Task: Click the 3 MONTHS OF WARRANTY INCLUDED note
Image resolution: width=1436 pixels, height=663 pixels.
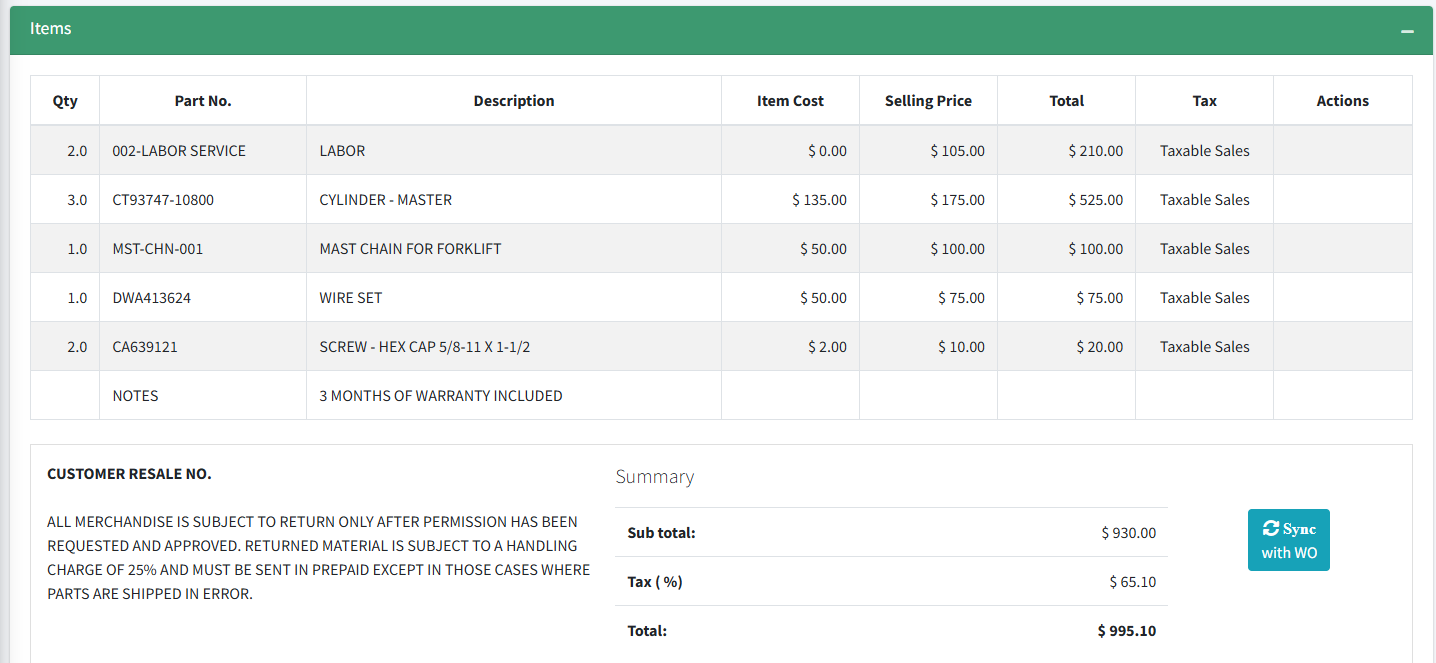Action: coord(441,396)
